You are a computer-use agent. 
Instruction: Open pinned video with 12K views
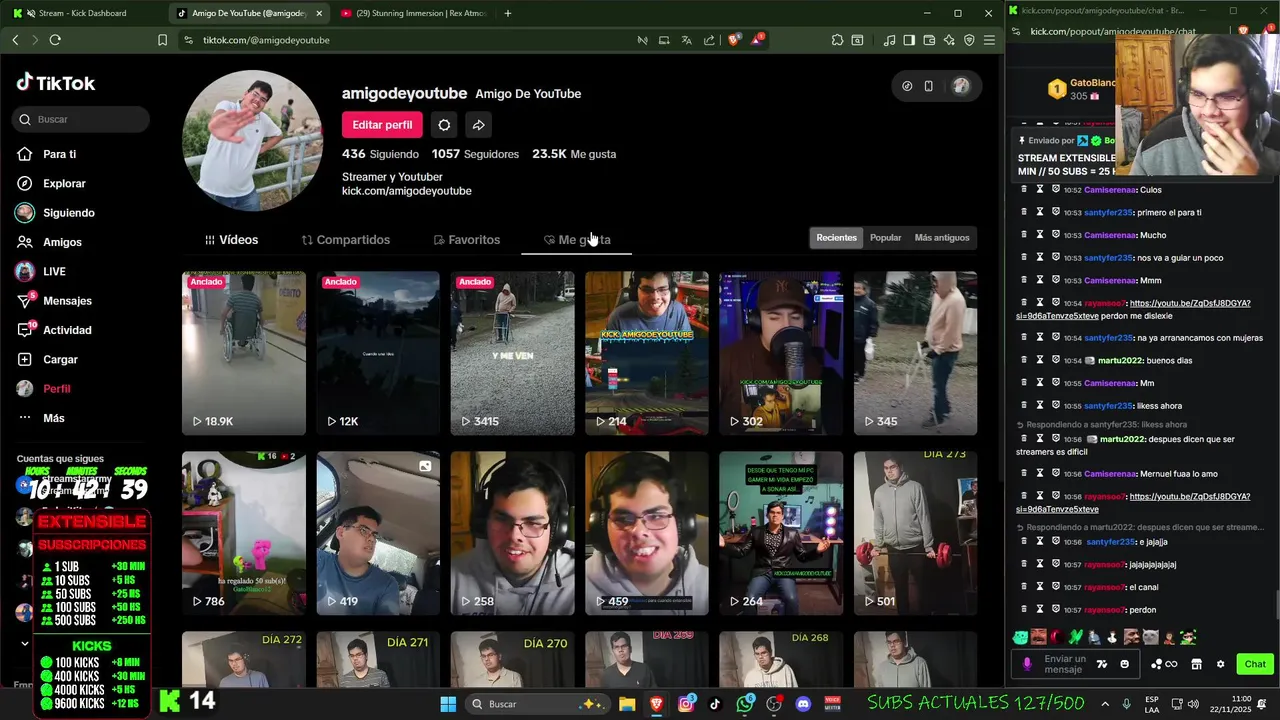(378, 353)
